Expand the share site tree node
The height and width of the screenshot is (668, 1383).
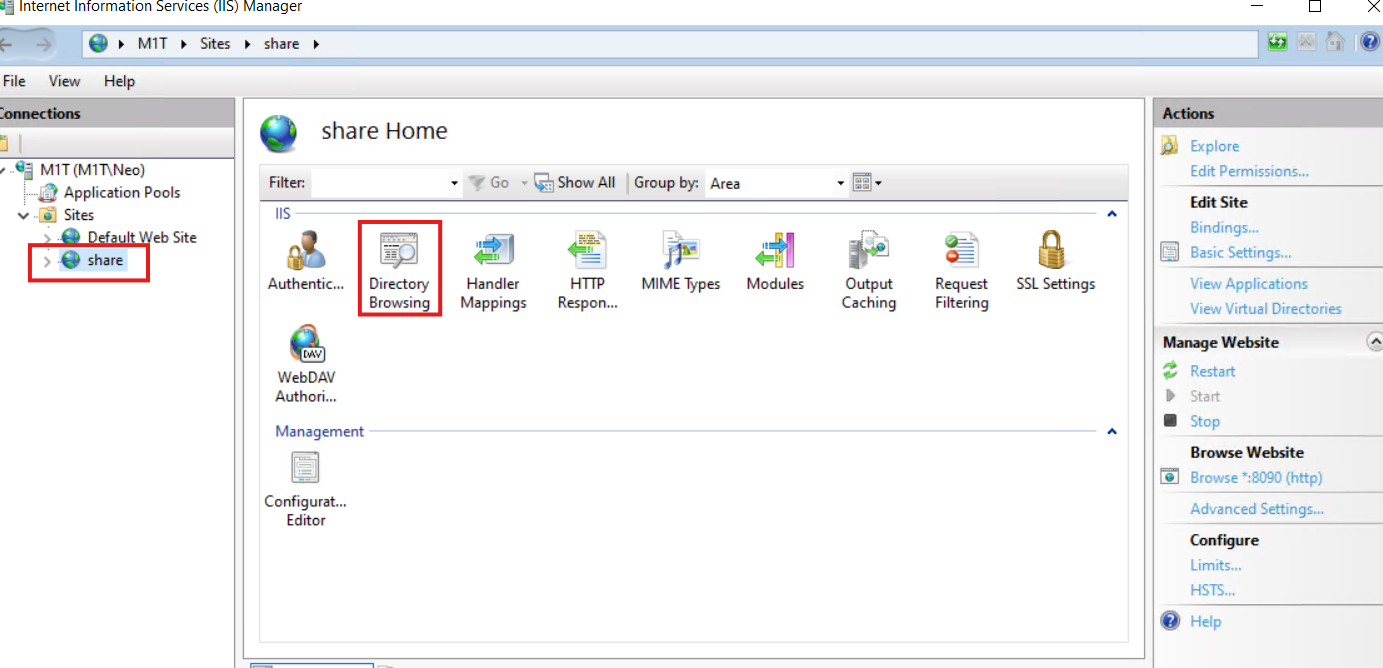pyautogui.click(x=47, y=261)
